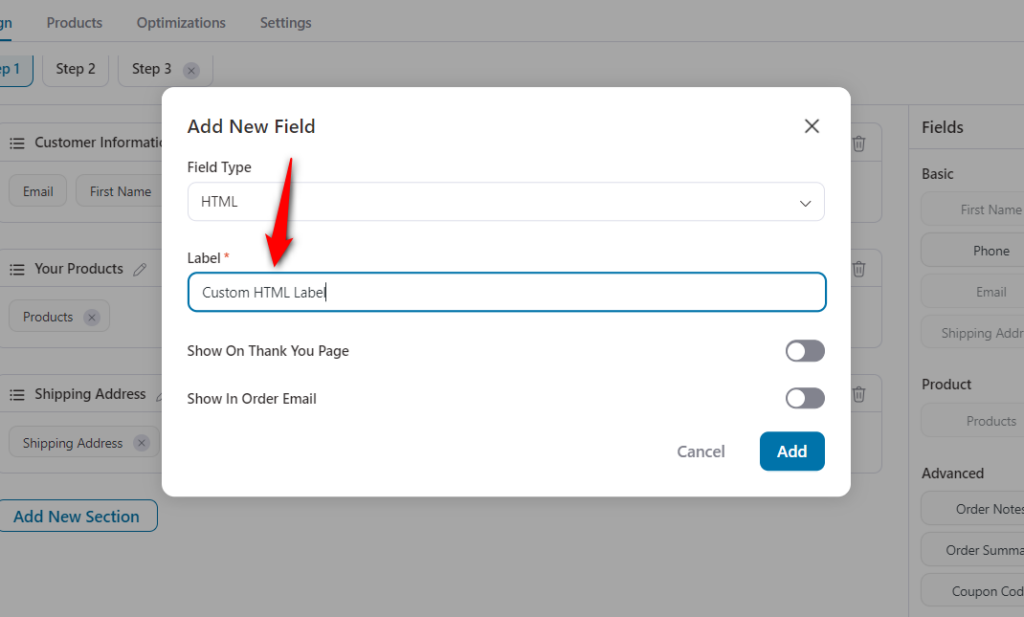Switch to the Step 2 tab

tap(75, 69)
